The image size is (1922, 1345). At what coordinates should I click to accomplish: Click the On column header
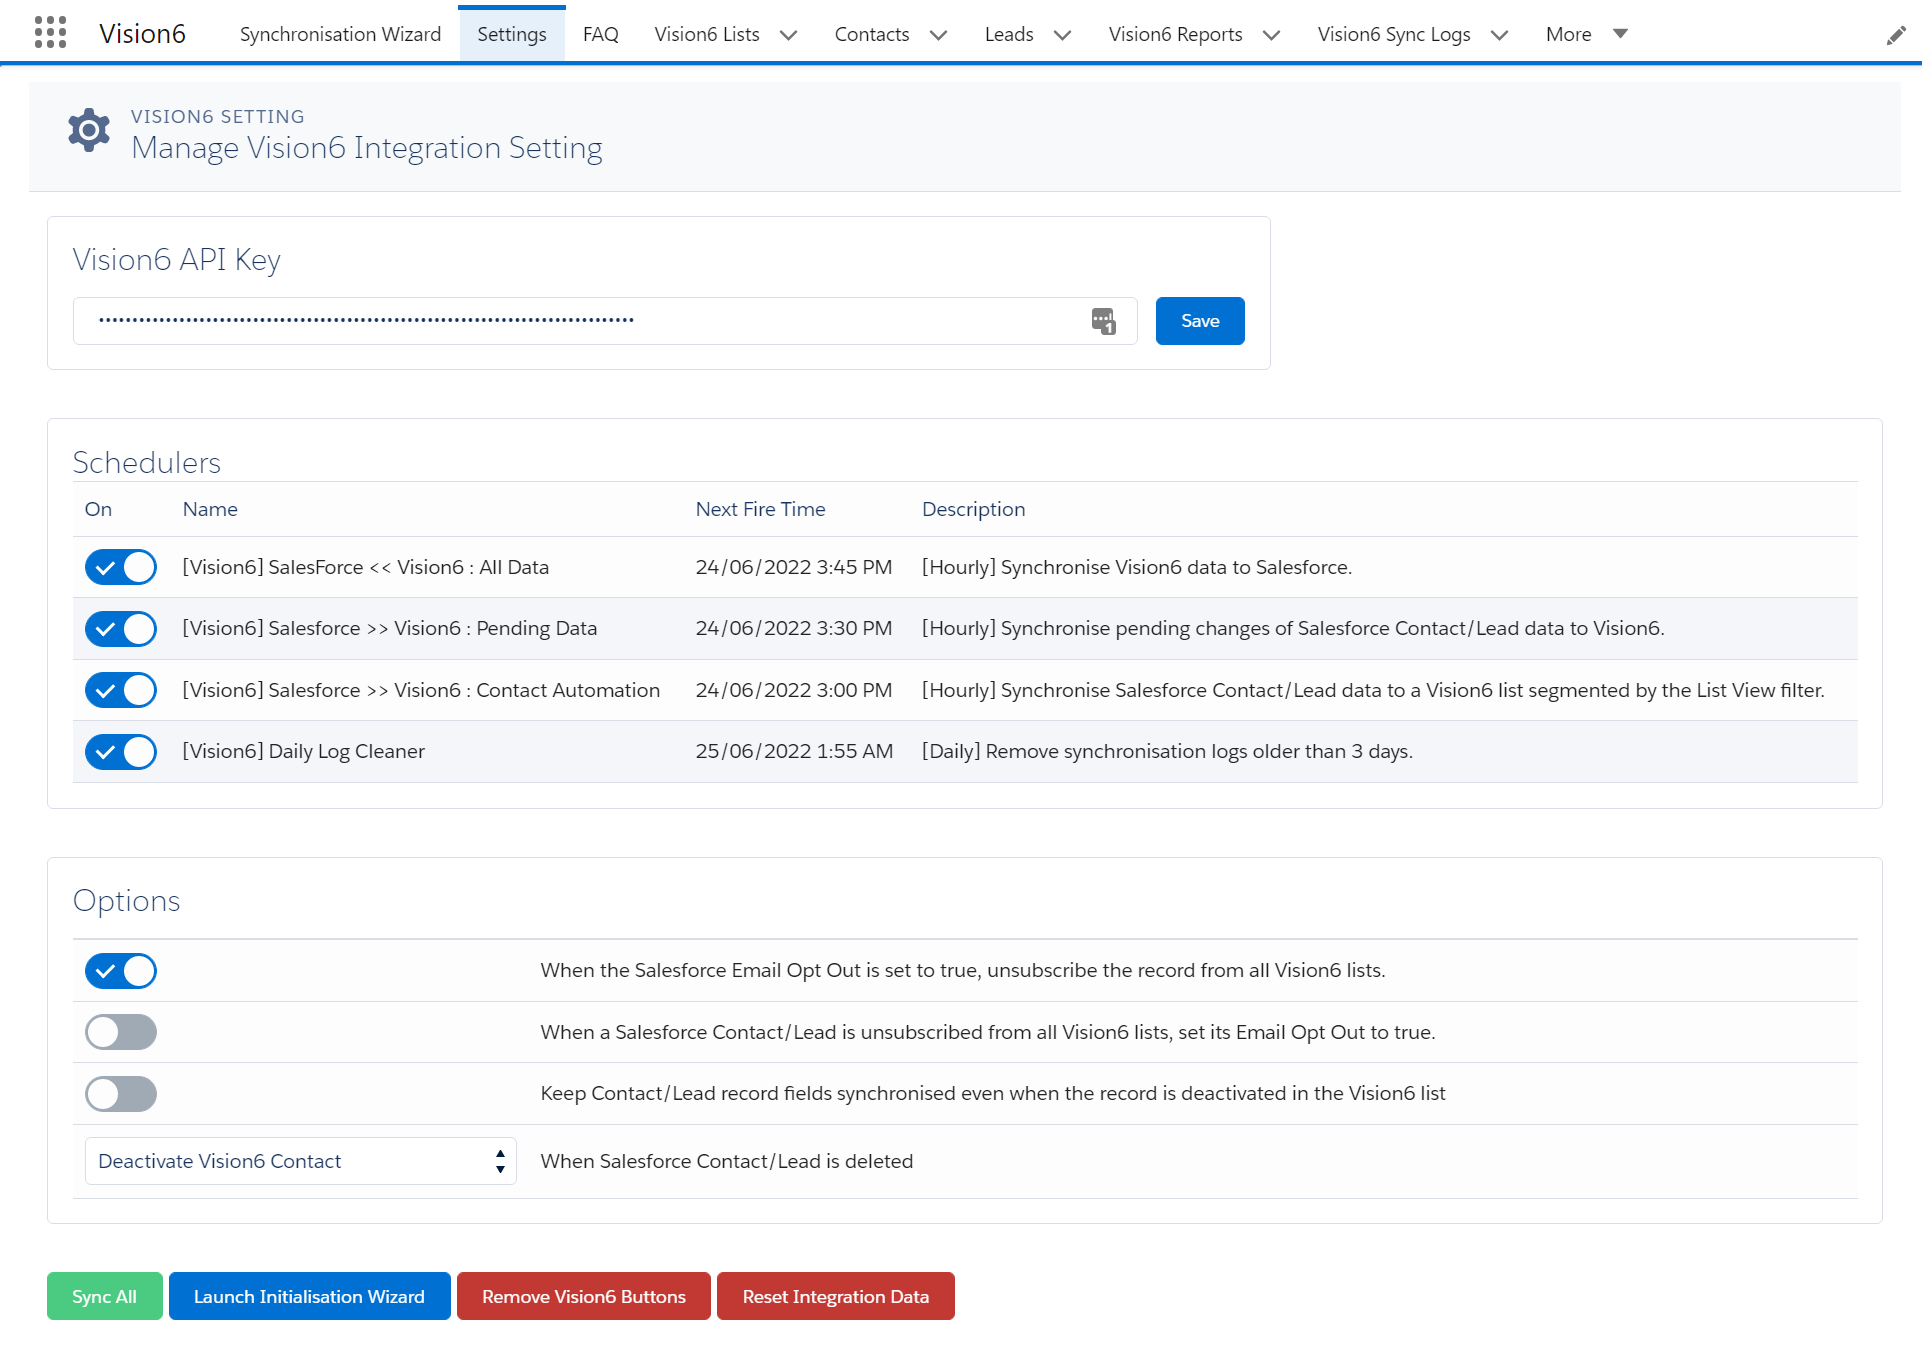coord(98,509)
